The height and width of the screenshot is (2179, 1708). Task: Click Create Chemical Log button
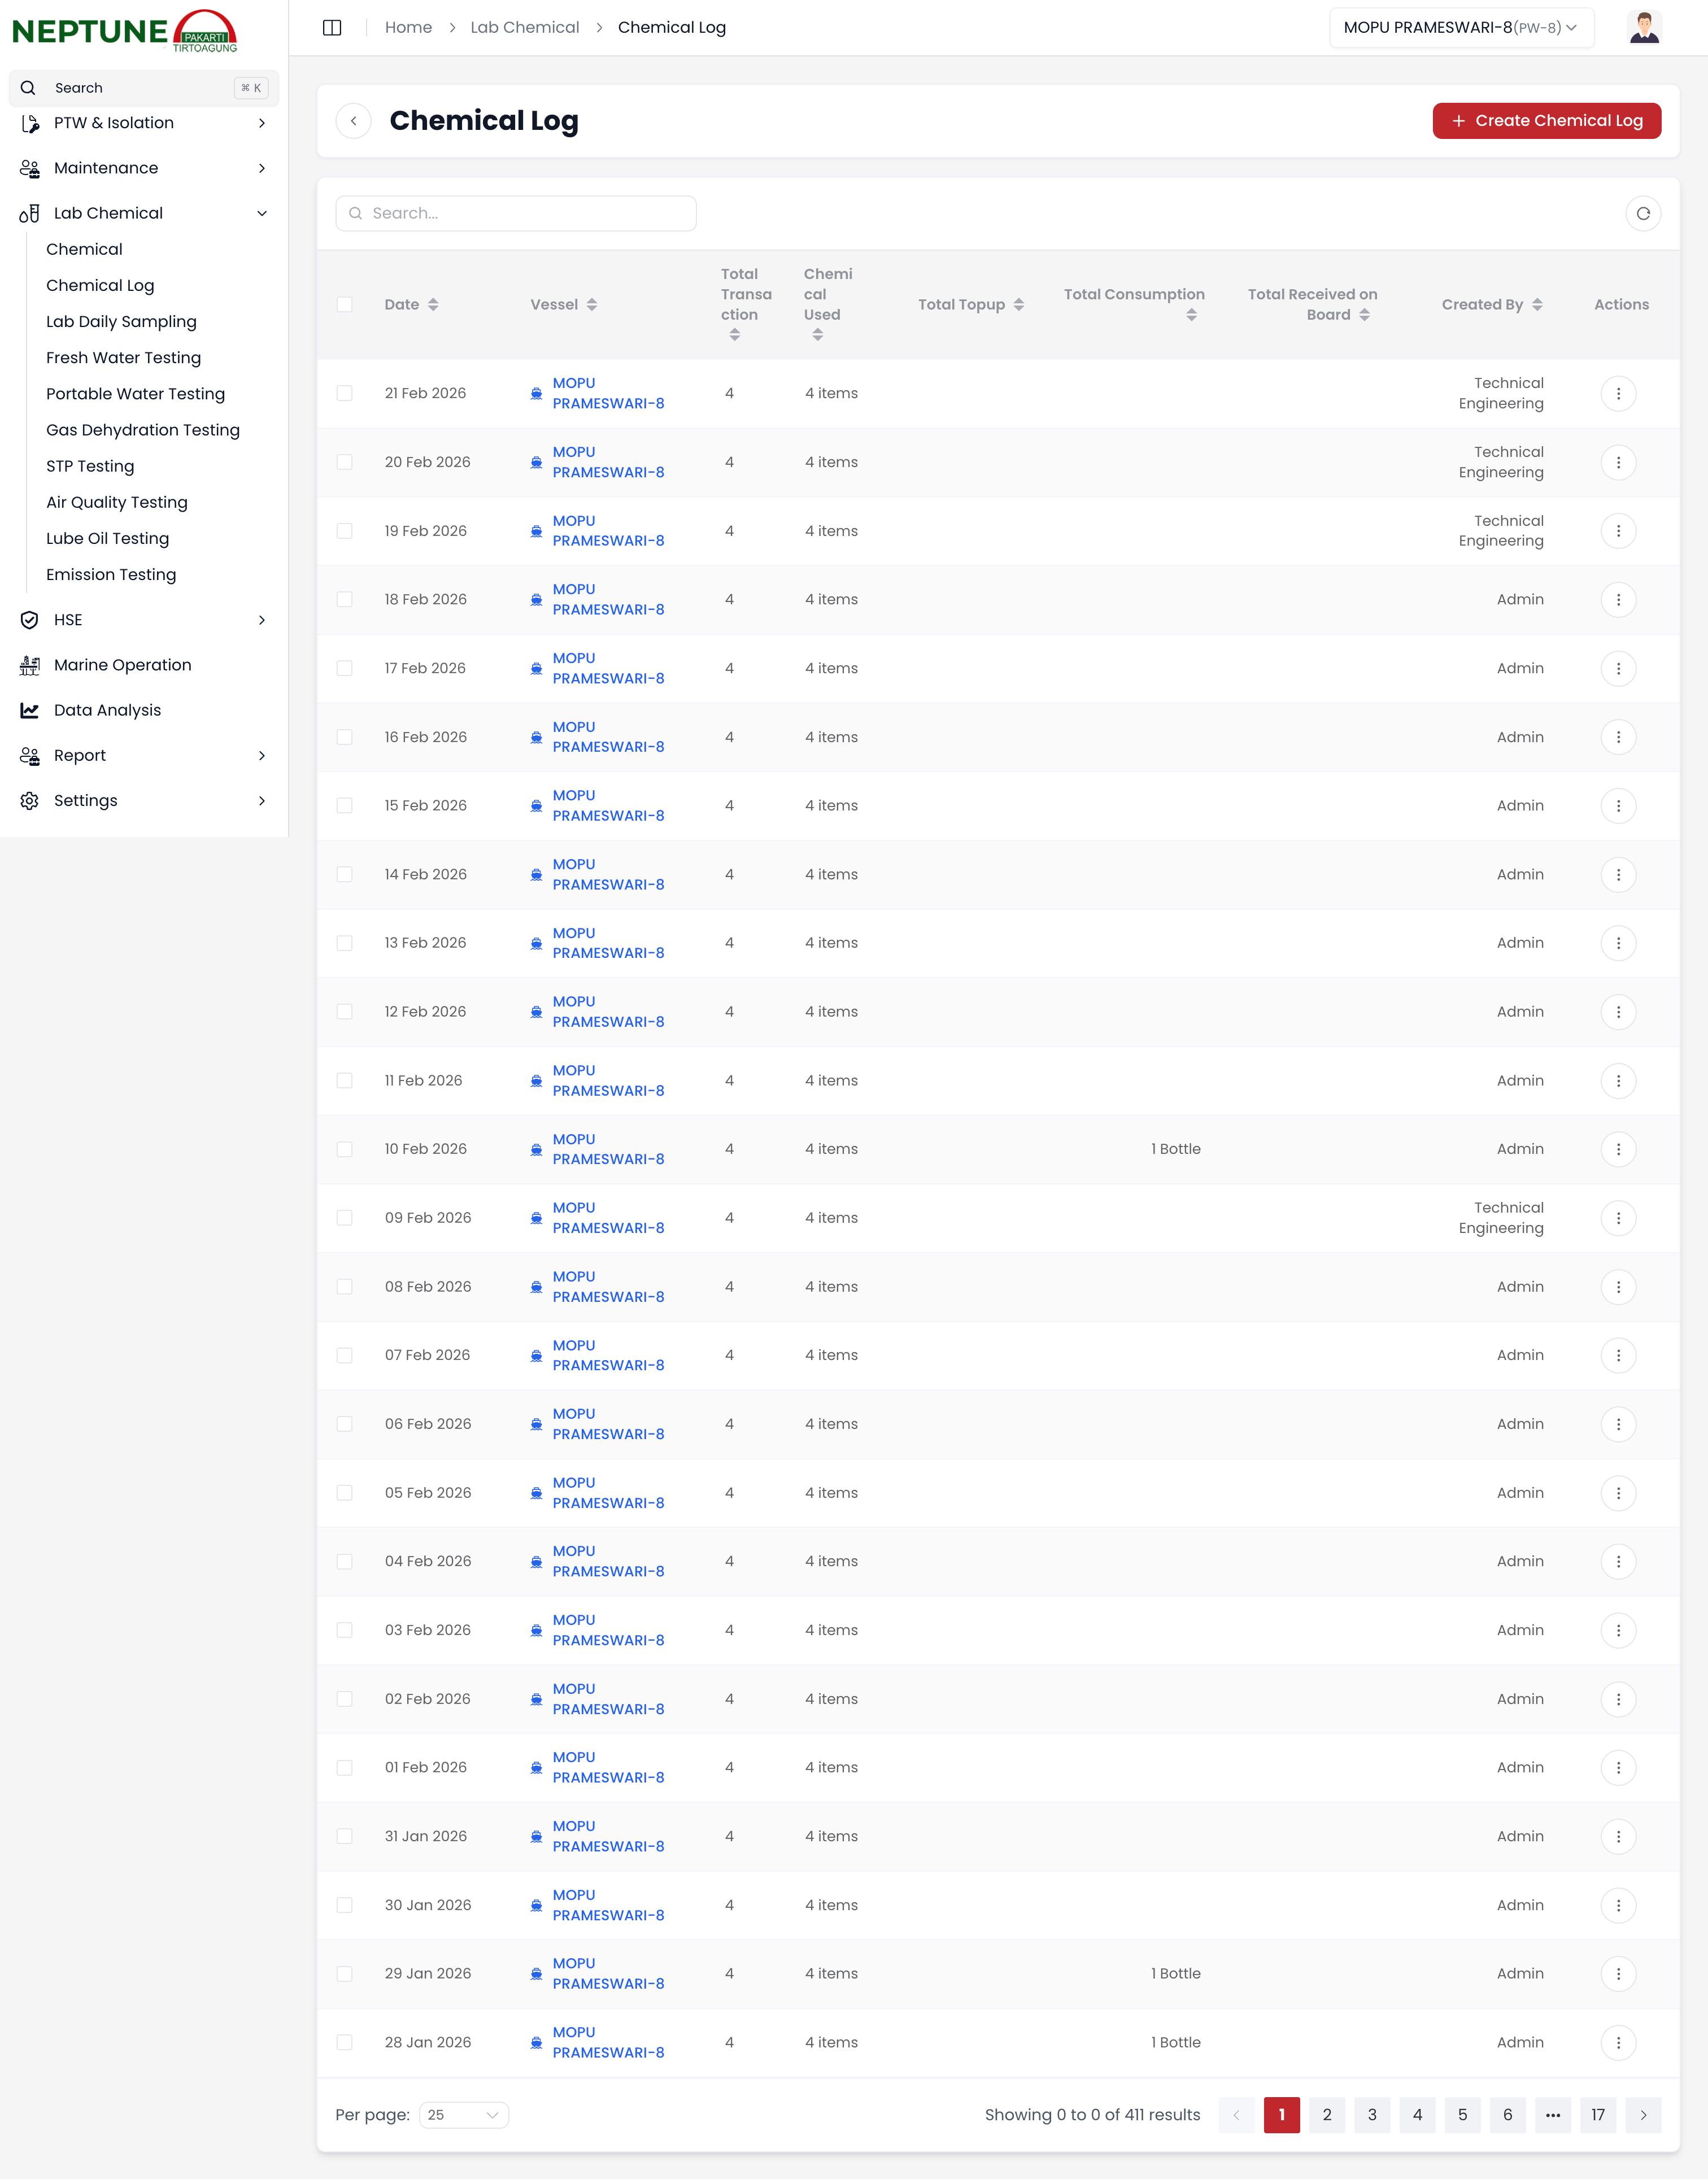[1546, 120]
